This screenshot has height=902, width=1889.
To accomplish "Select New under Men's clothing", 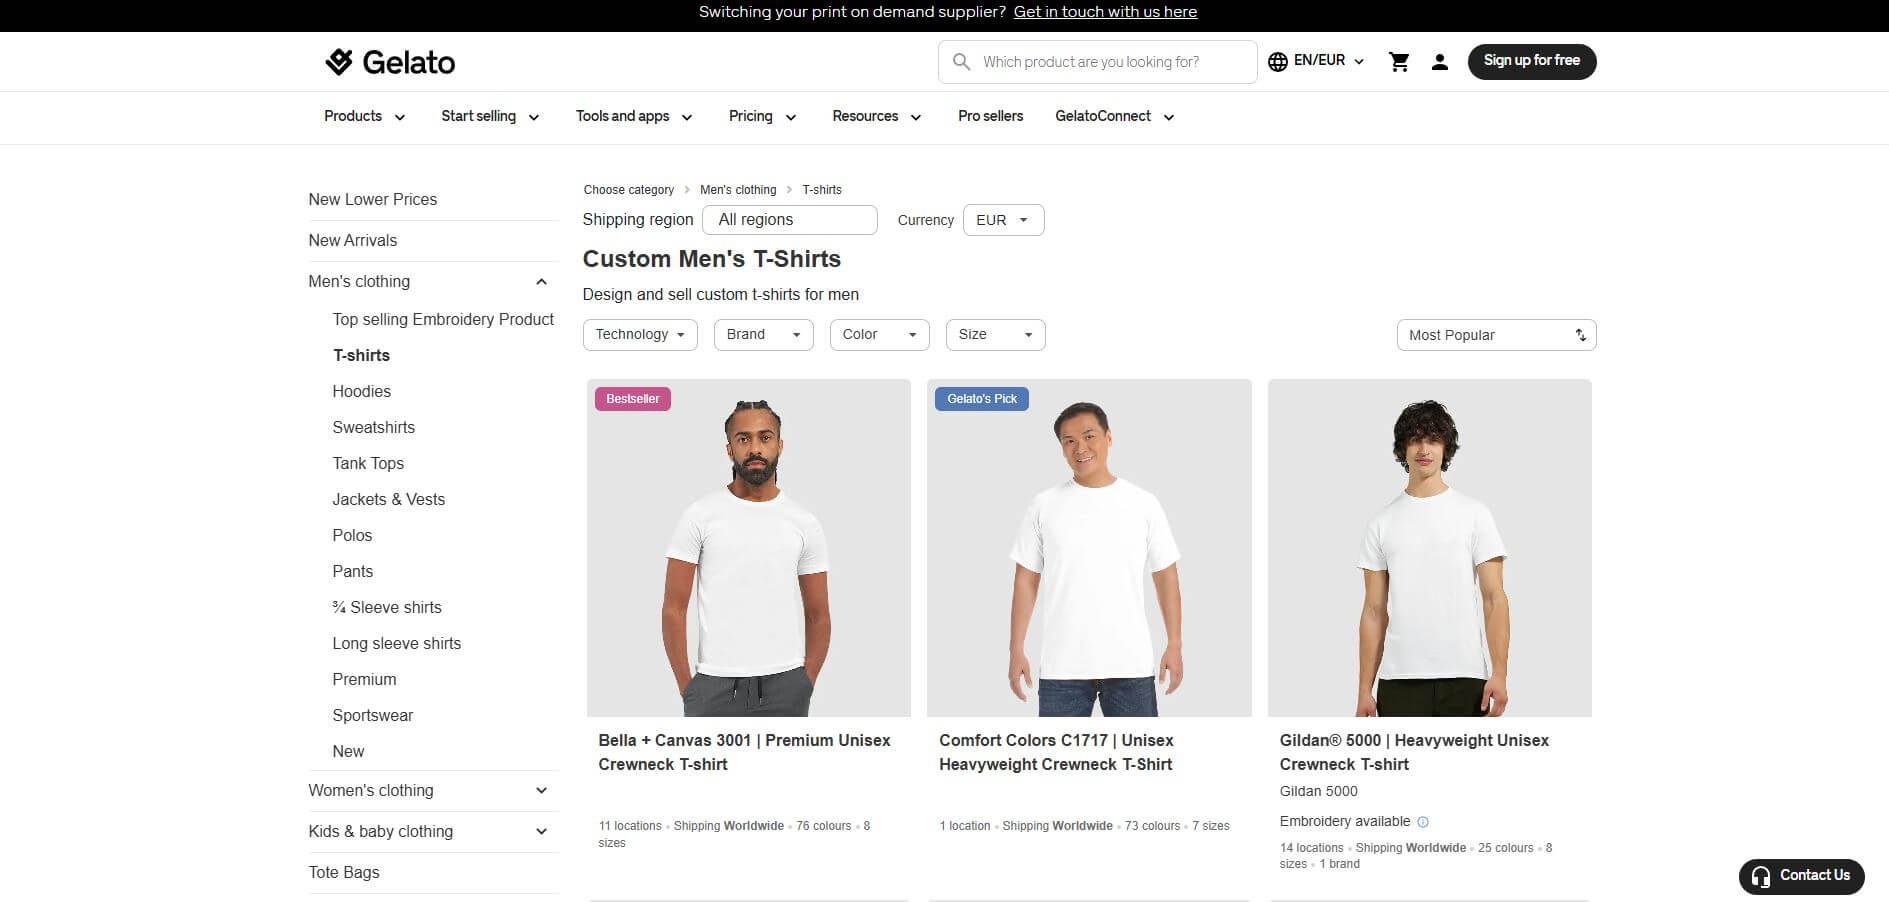I will click(x=348, y=752).
